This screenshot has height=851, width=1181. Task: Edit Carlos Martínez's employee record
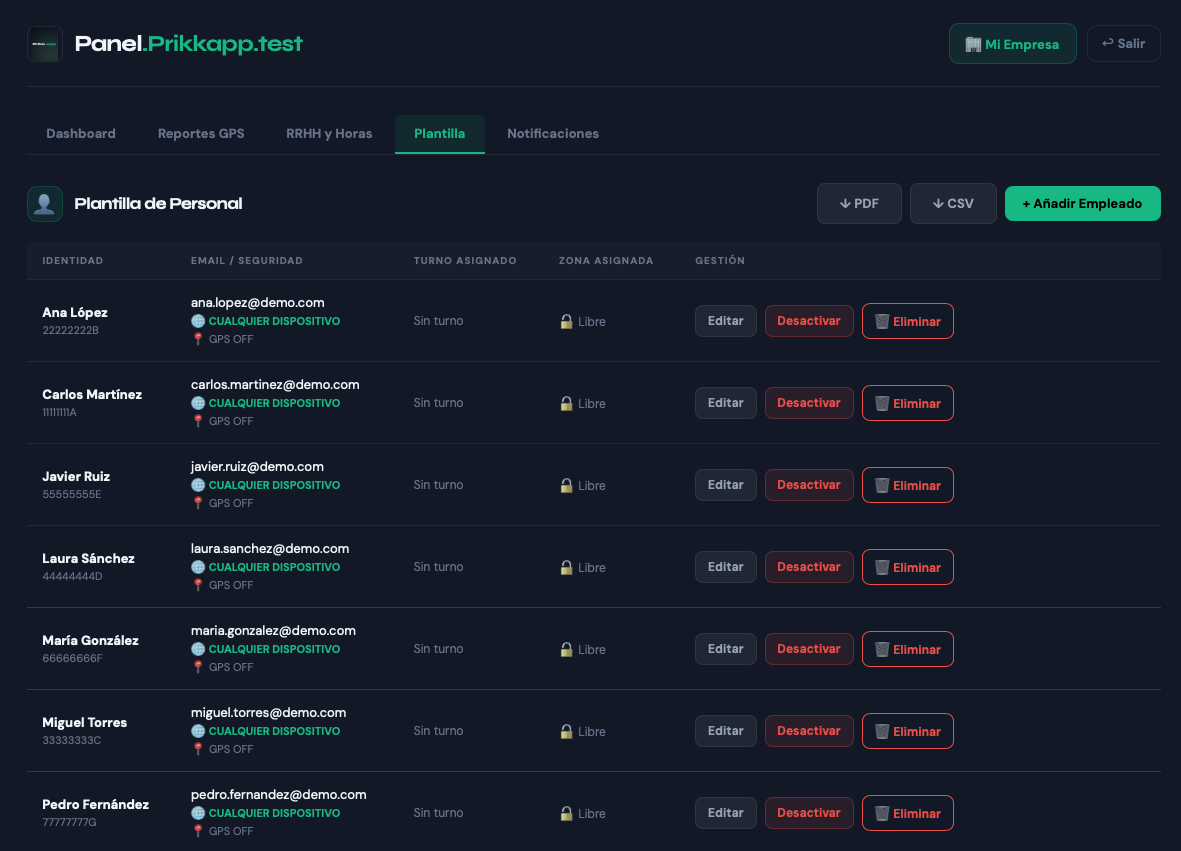[x=726, y=404]
